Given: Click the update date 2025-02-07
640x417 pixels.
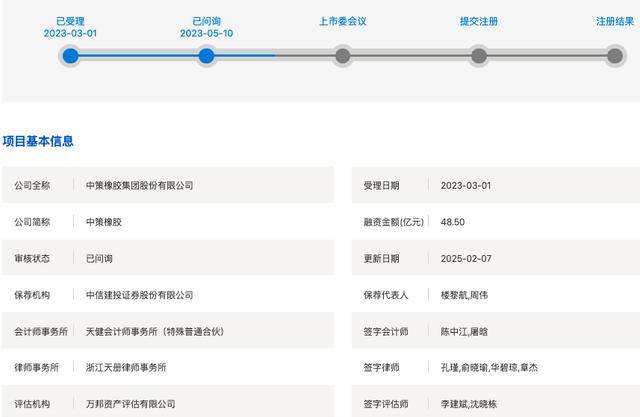Looking at the screenshot, I should (466, 258).
